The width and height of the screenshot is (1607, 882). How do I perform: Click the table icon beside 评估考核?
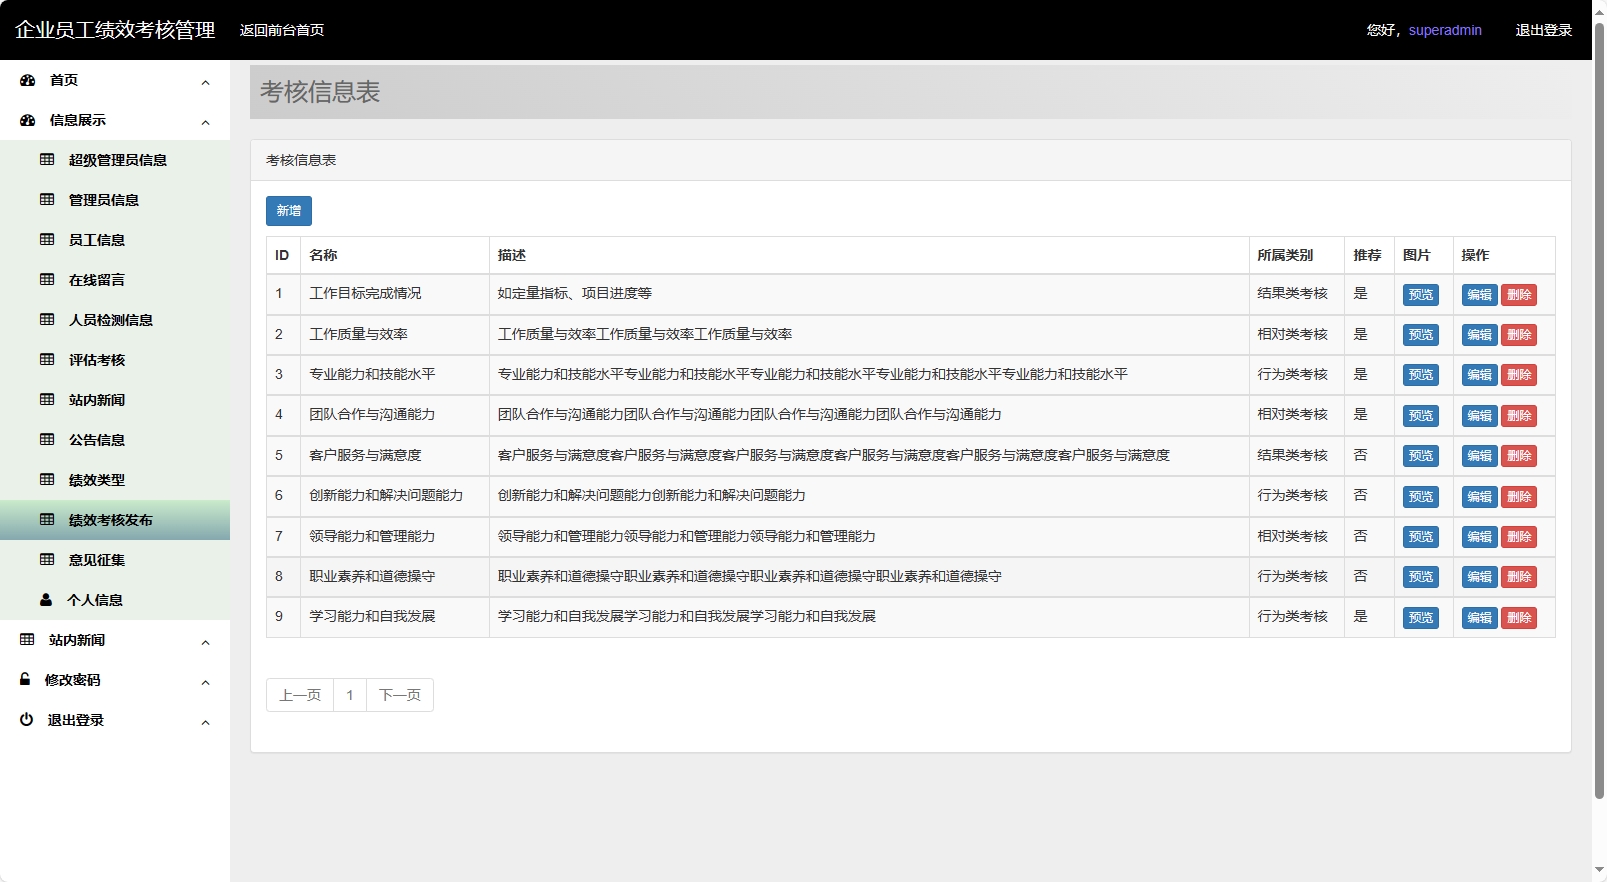coord(47,360)
